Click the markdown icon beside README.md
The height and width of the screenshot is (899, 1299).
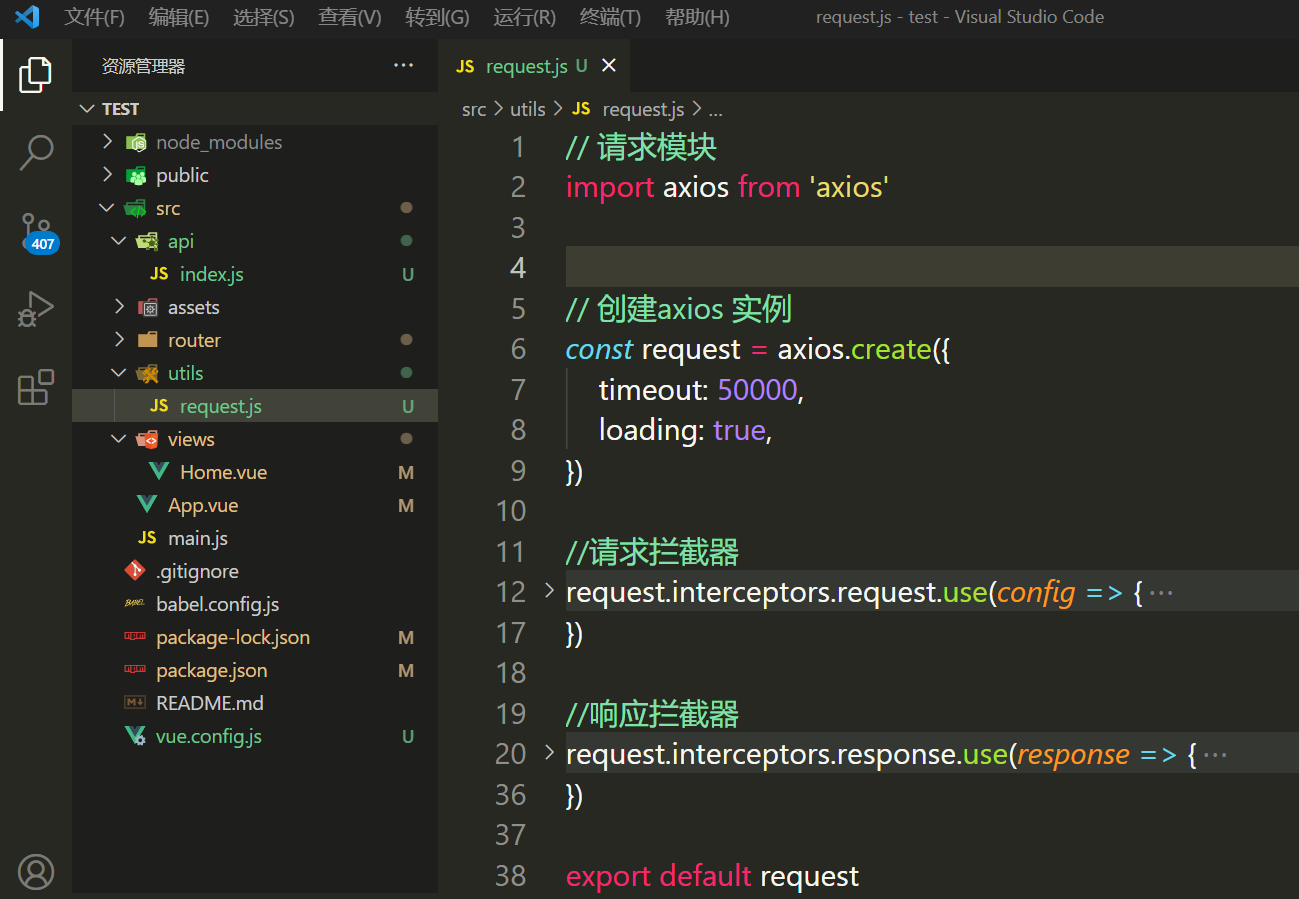click(135, 703)
